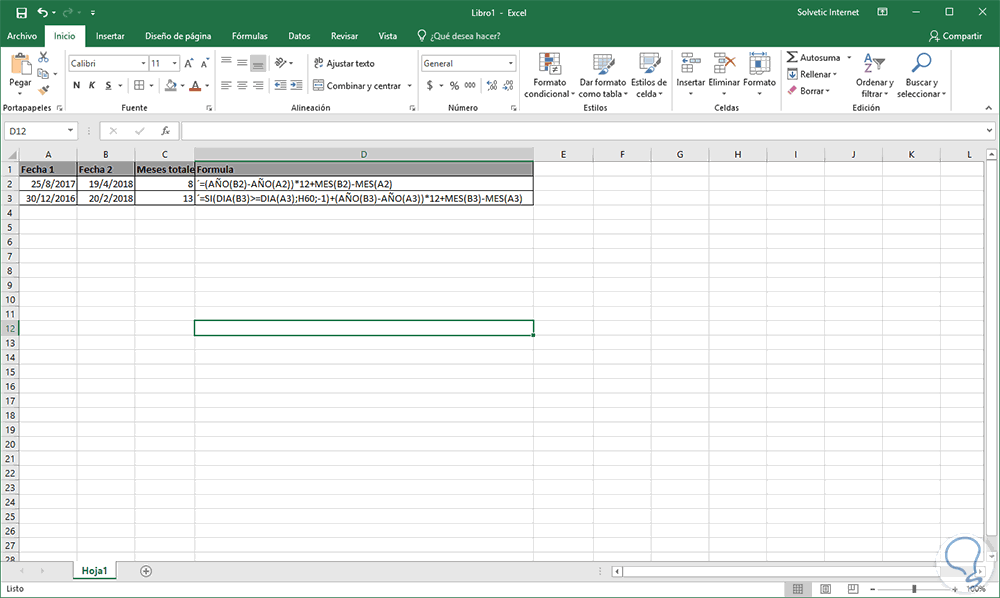Click the Autosuma button
Image resolution: width=1000 pixels, height=598 pixels.
(x=814, y=57)
